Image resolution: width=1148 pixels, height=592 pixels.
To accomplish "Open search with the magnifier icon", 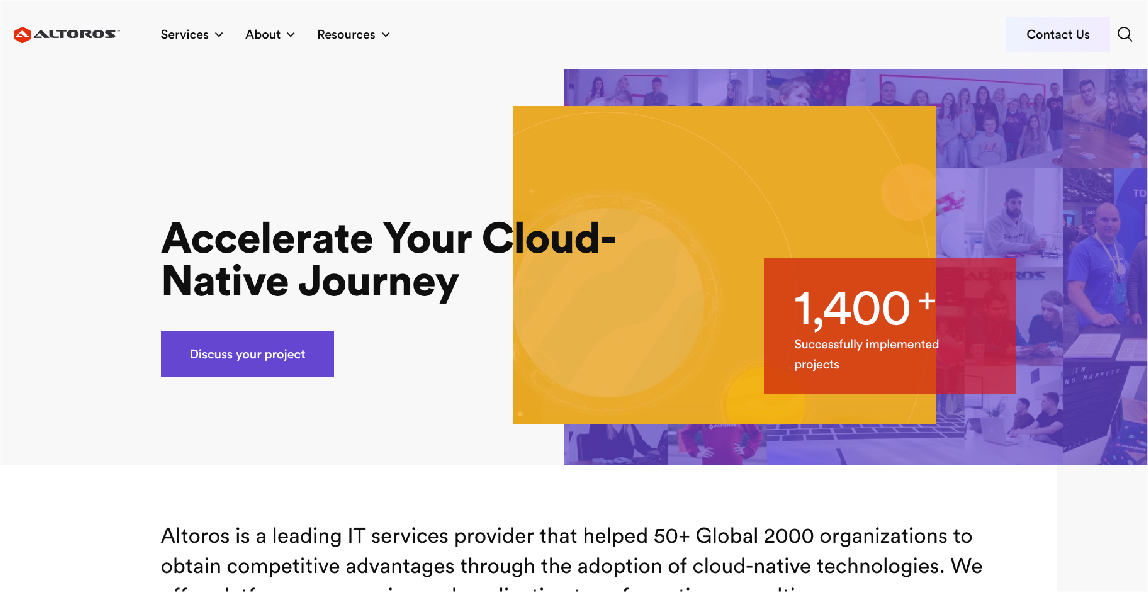I will pos(1125,35).
